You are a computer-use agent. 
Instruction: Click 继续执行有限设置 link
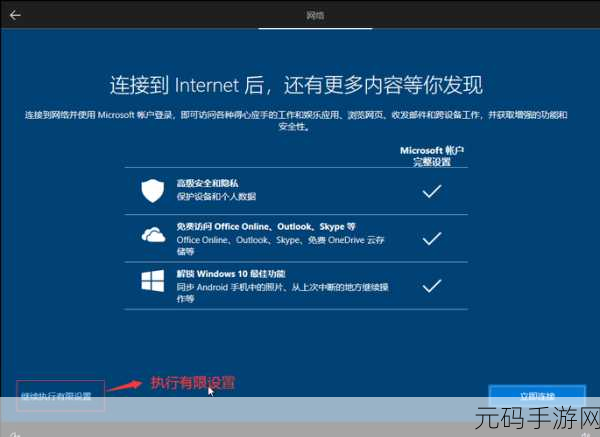pyautogui.click(x=57, y=396)
